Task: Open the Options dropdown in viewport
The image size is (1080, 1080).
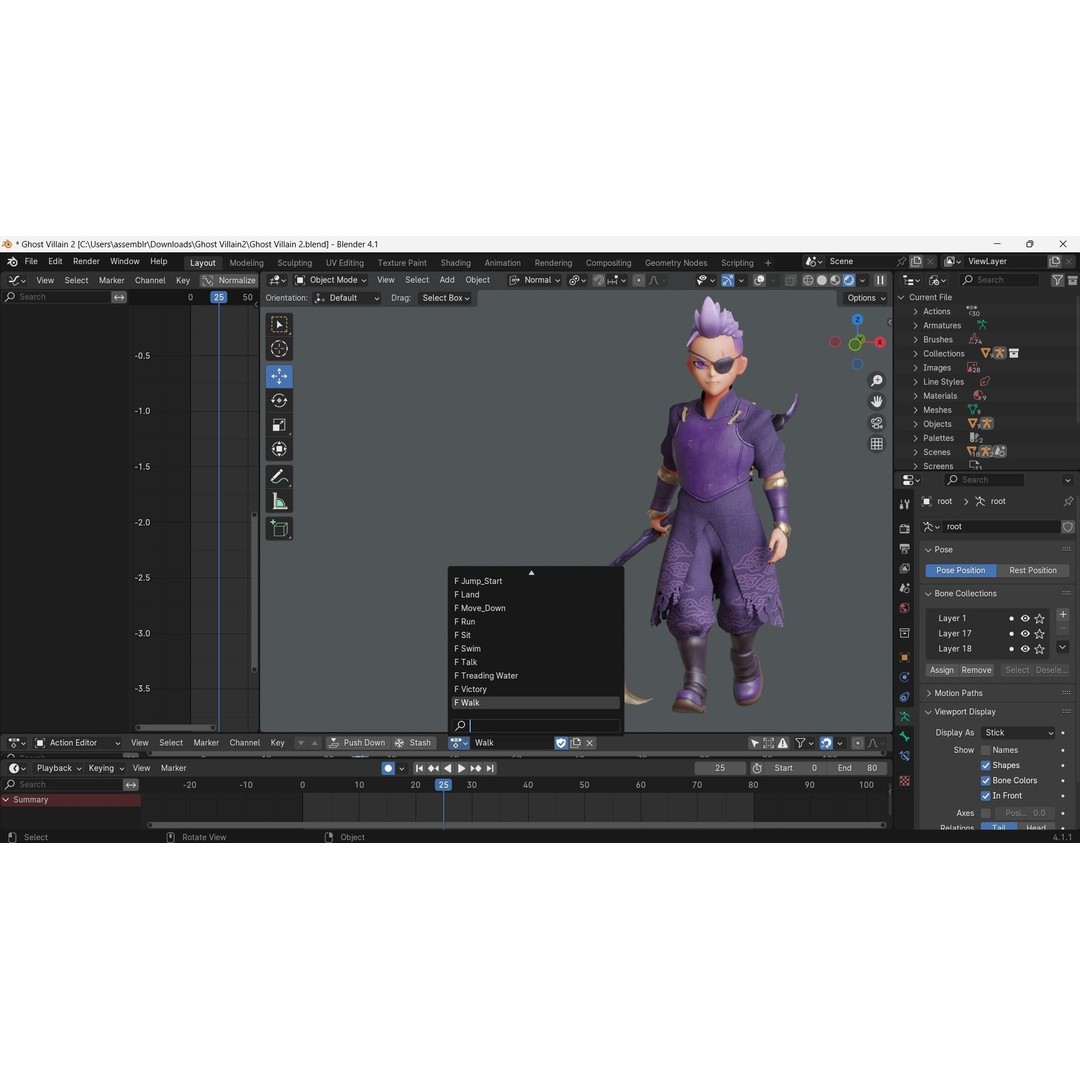Action: (866, 298)
